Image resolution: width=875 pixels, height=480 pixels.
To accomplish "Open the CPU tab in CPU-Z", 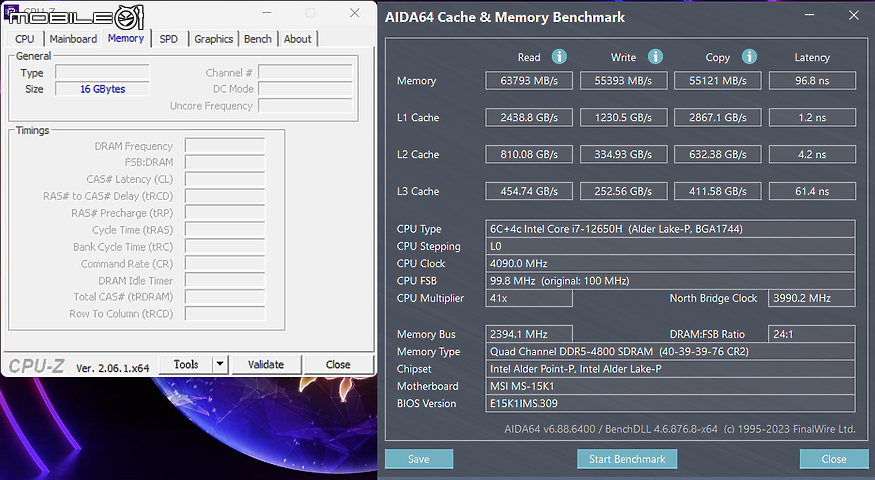I will point(25,39).
